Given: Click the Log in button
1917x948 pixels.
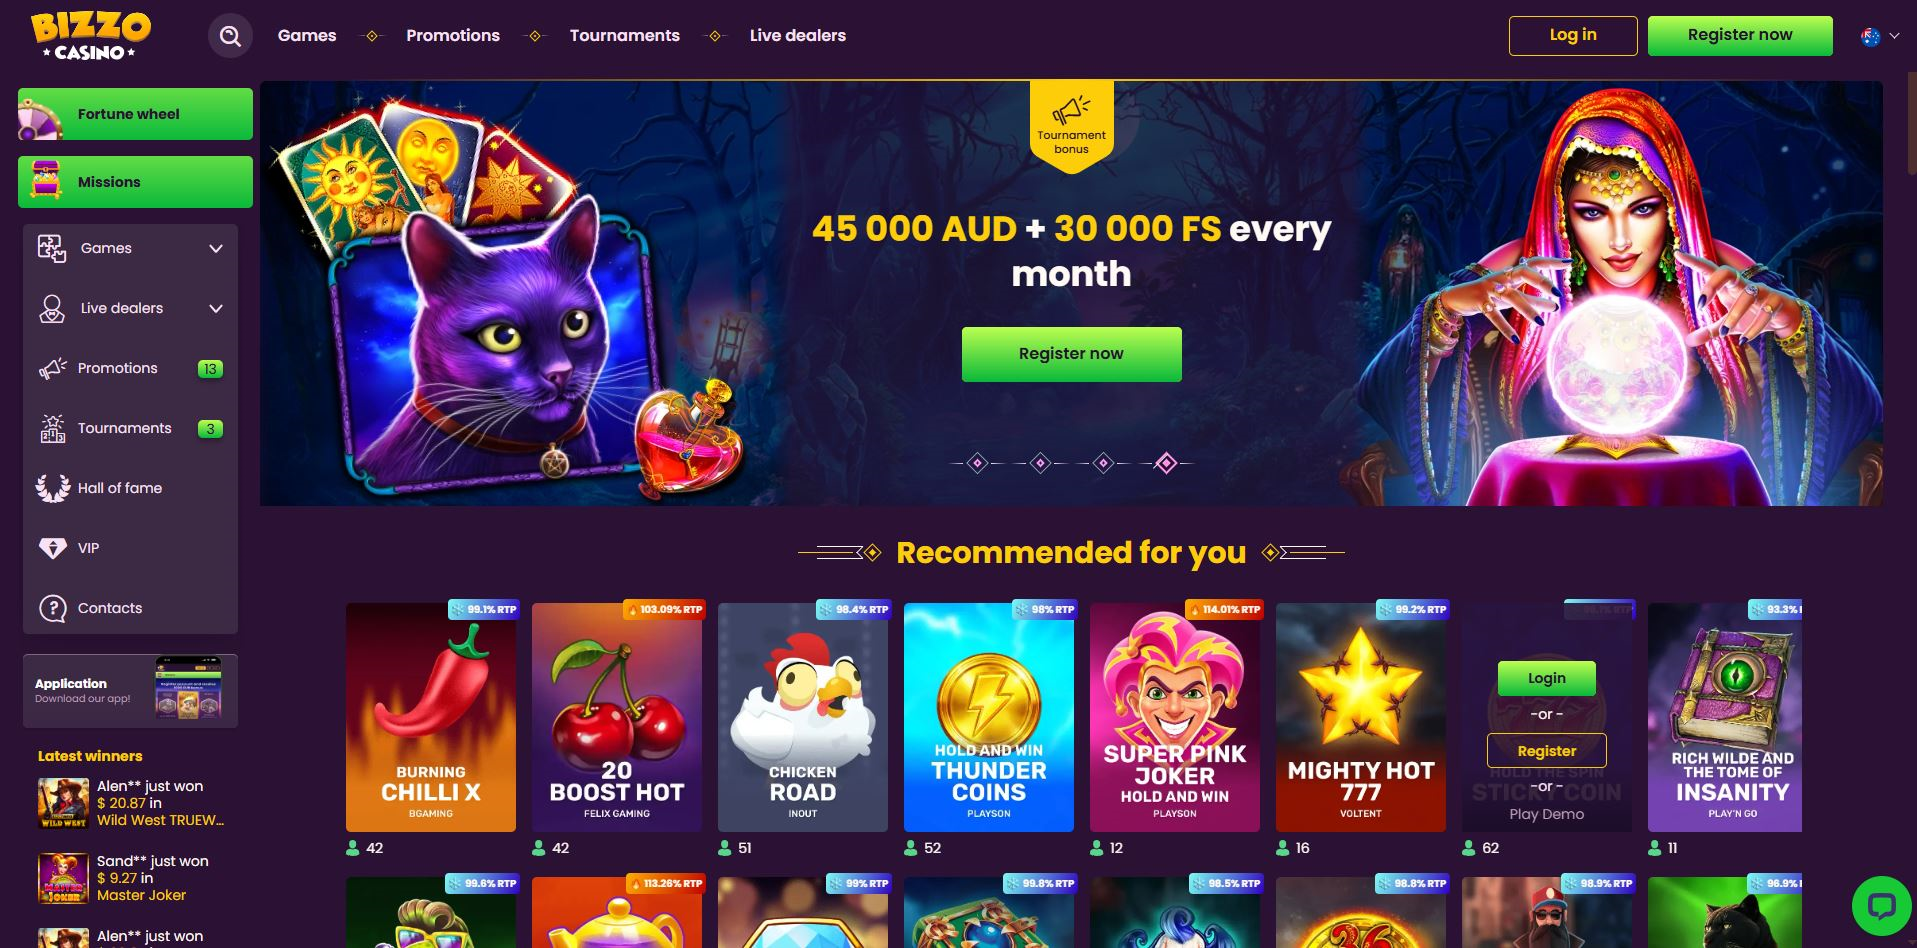Looking at the screenshot, I should [x=1573, y=35].
